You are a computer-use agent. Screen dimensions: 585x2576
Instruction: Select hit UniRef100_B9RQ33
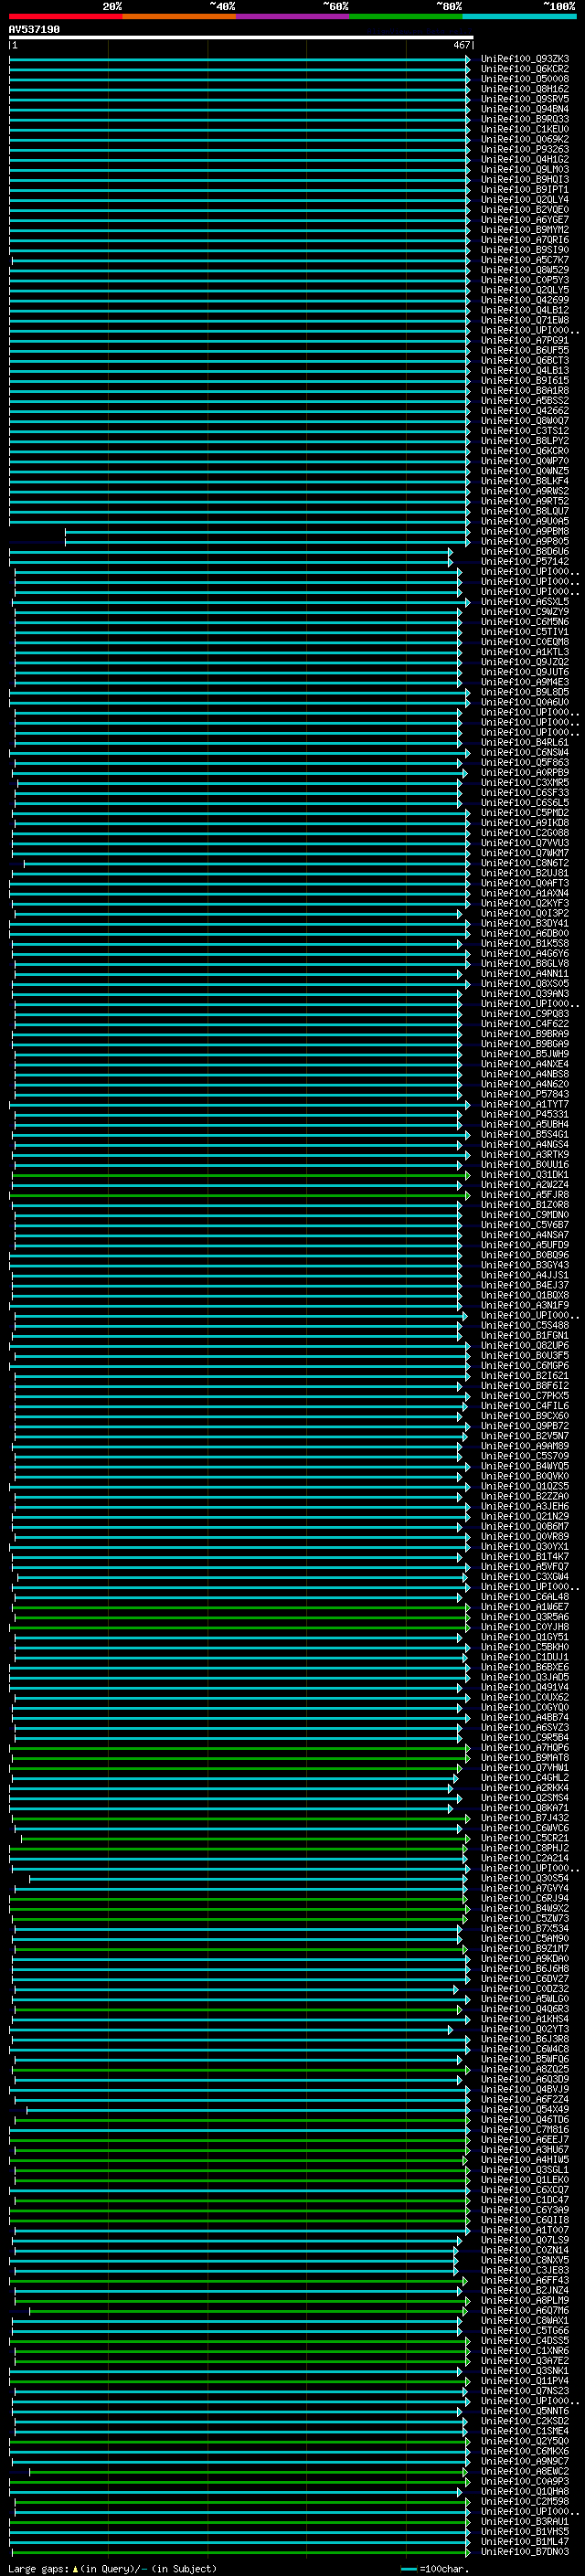pyautogui.click(x=525, y=119)
